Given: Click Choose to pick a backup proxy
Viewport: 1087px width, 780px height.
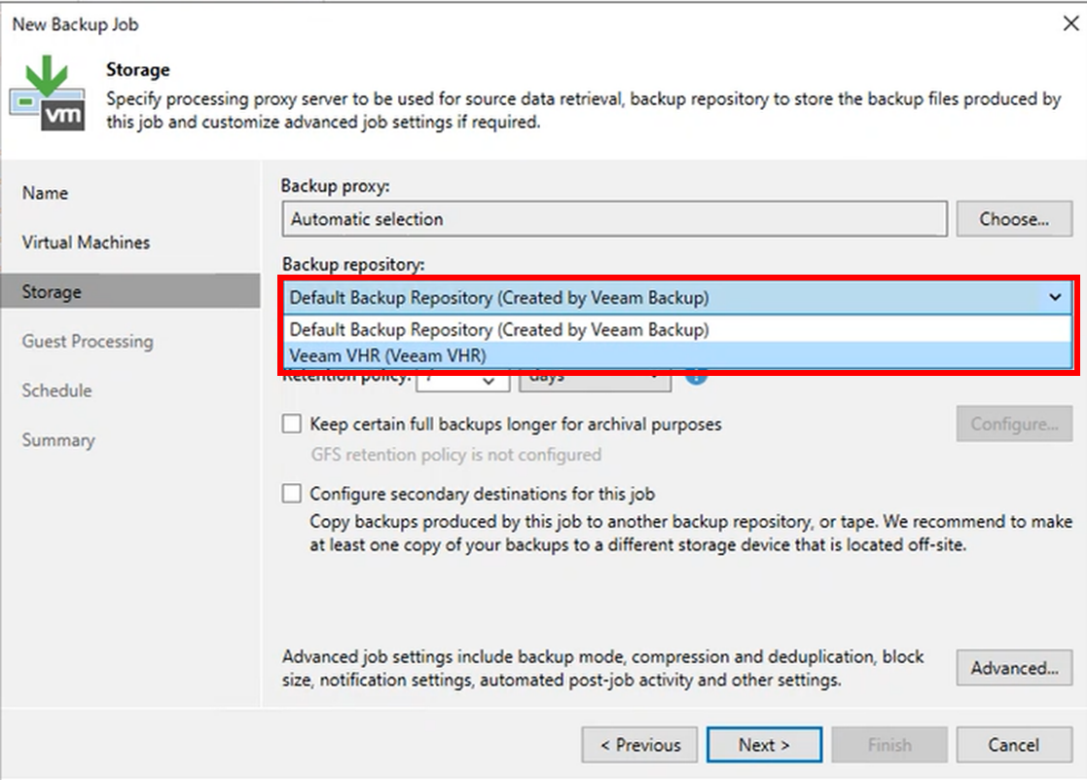Looking at the screenshot, I should click(x=1014, y=219).
